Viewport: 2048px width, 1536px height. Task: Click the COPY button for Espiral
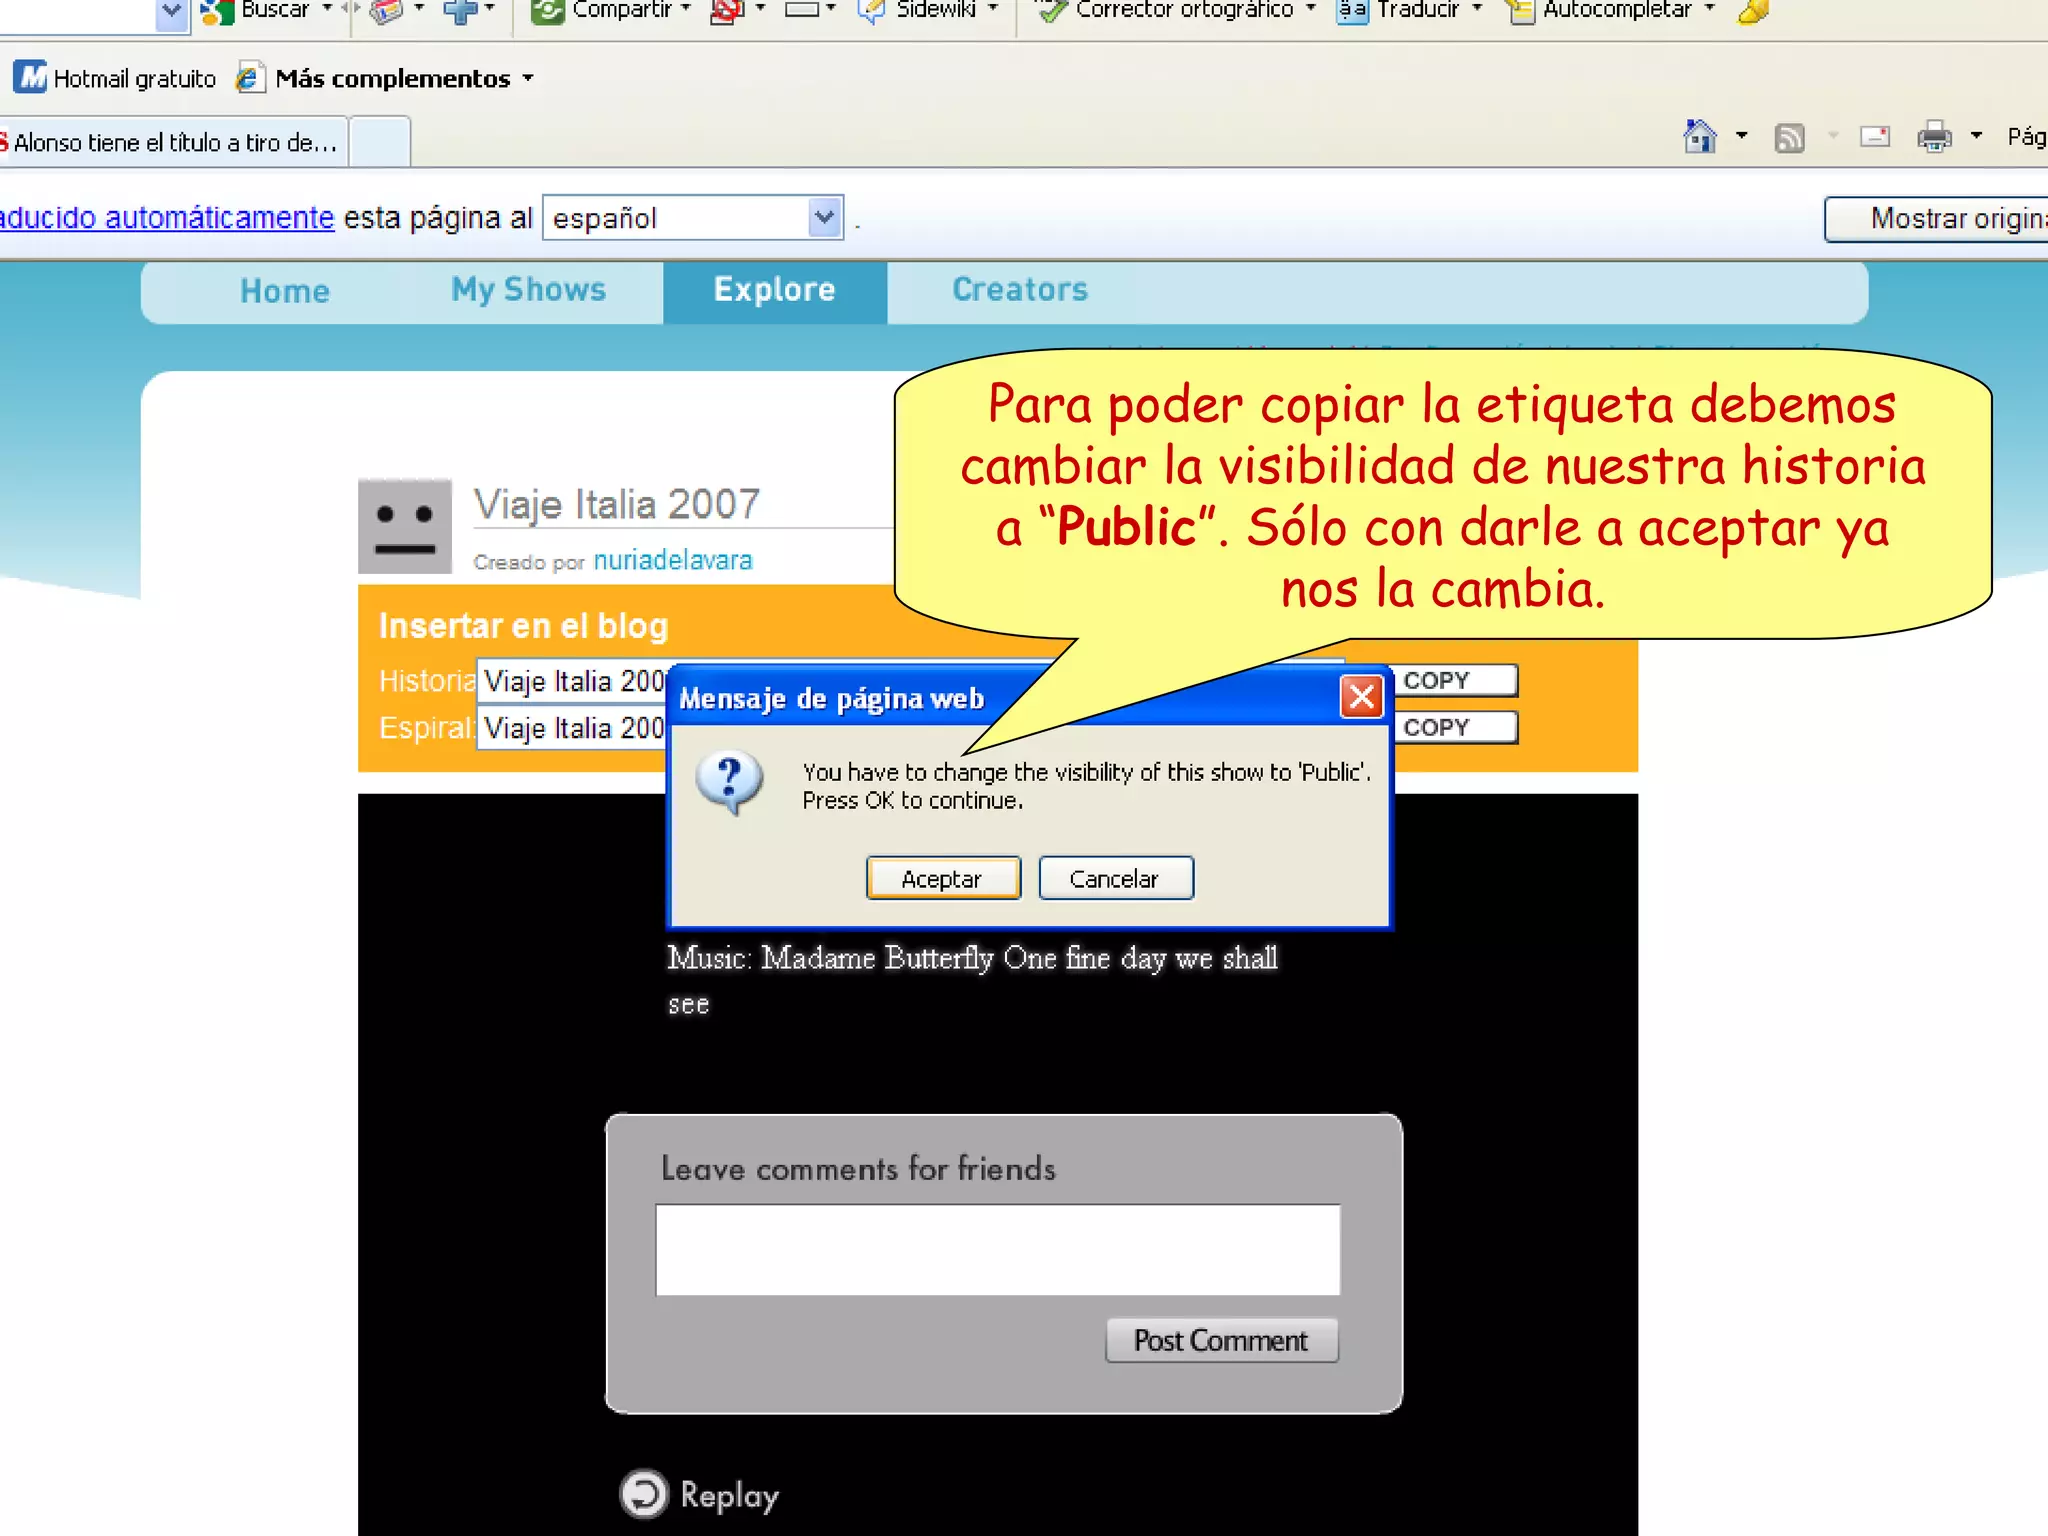point(1456,727)
